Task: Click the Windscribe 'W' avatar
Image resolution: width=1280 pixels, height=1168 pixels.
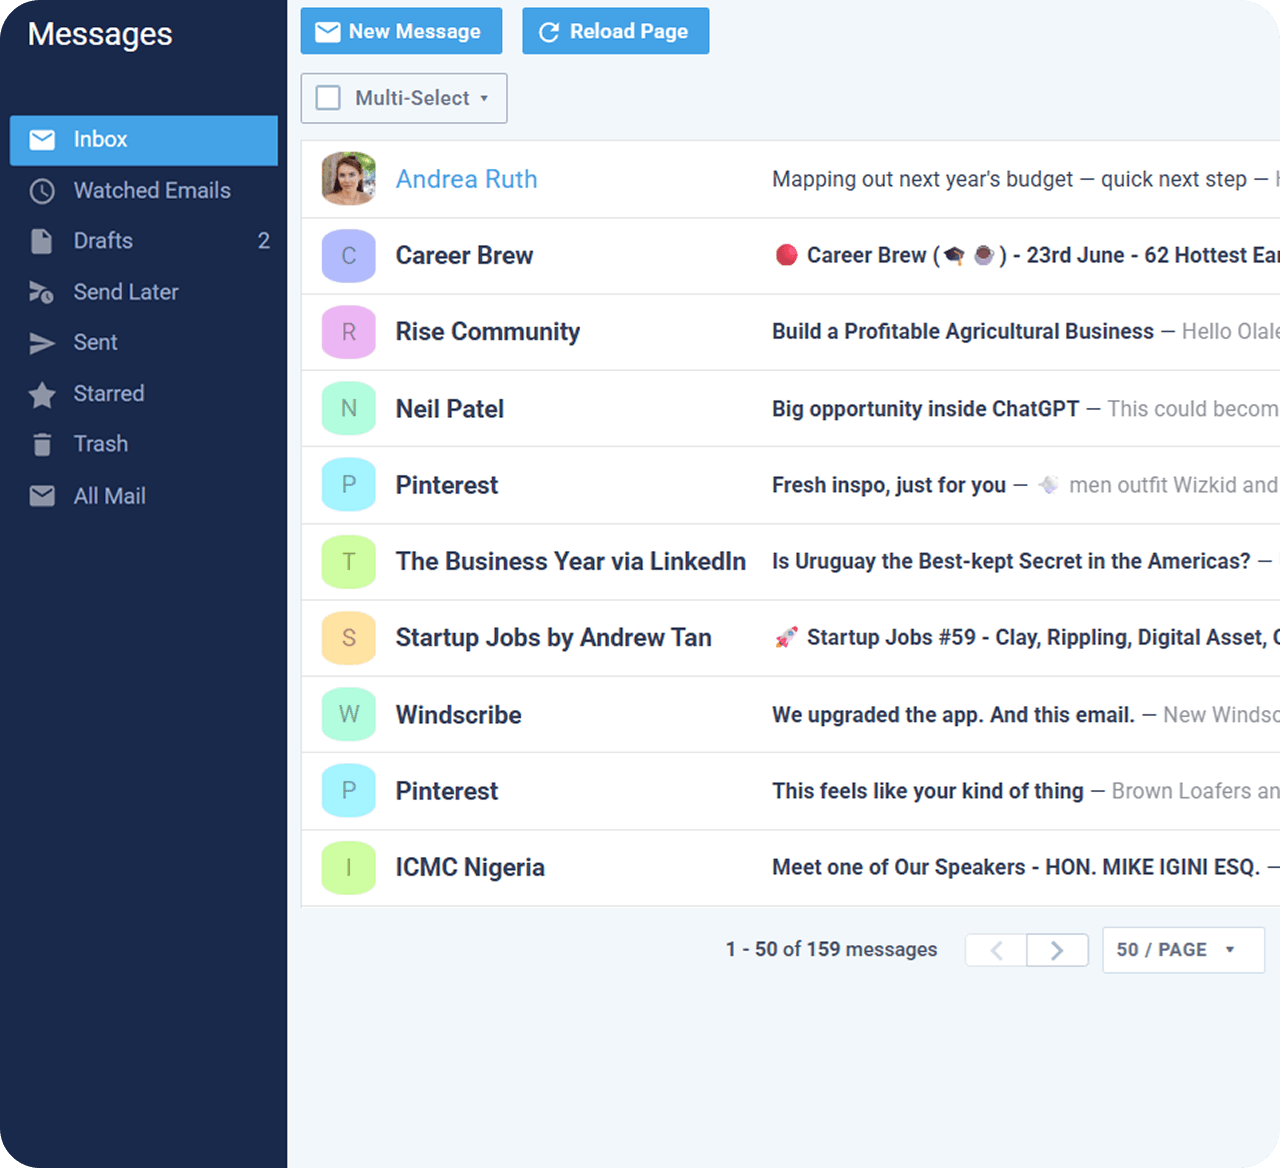Action: click(x=349, y=714)
